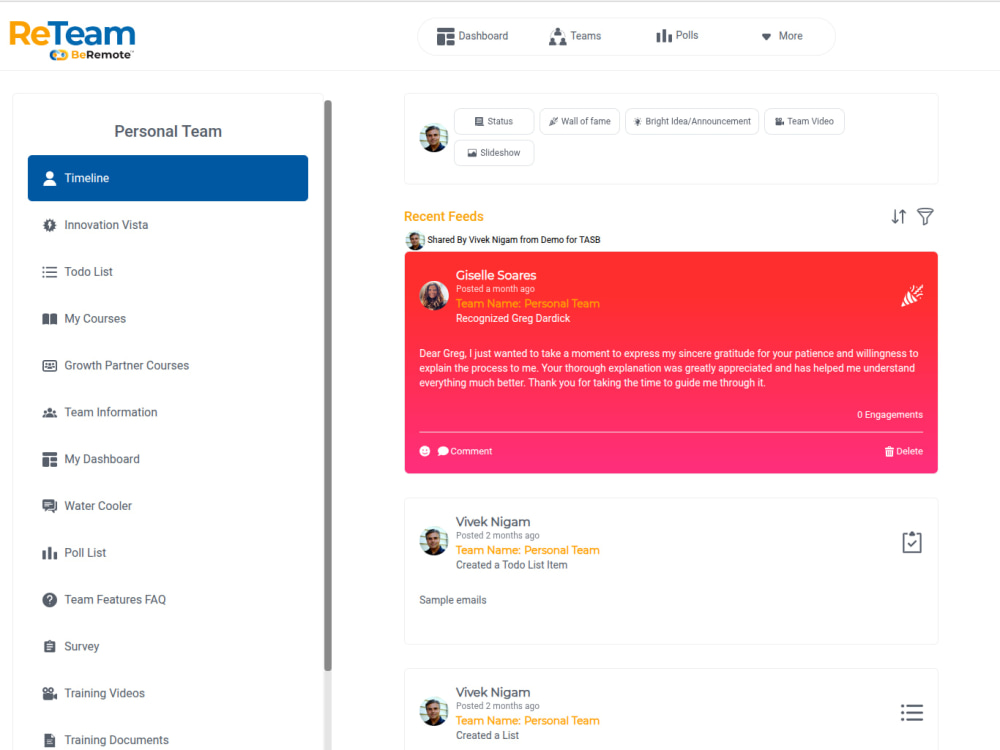Click the Wall of fame button
The image size is (1000, 750).
[579, 121]
